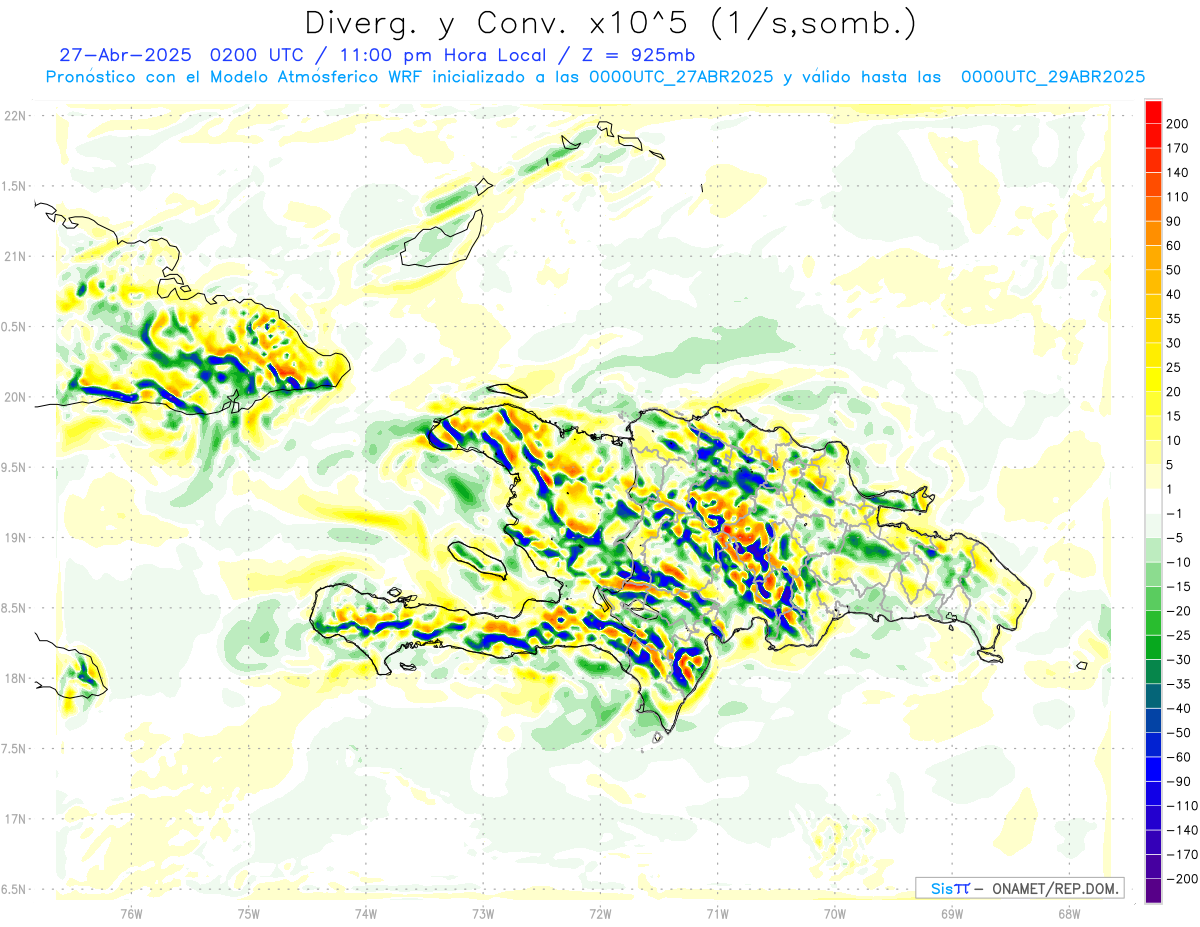
Task: Click the '19N' latitude label
Action: [15, 538]
